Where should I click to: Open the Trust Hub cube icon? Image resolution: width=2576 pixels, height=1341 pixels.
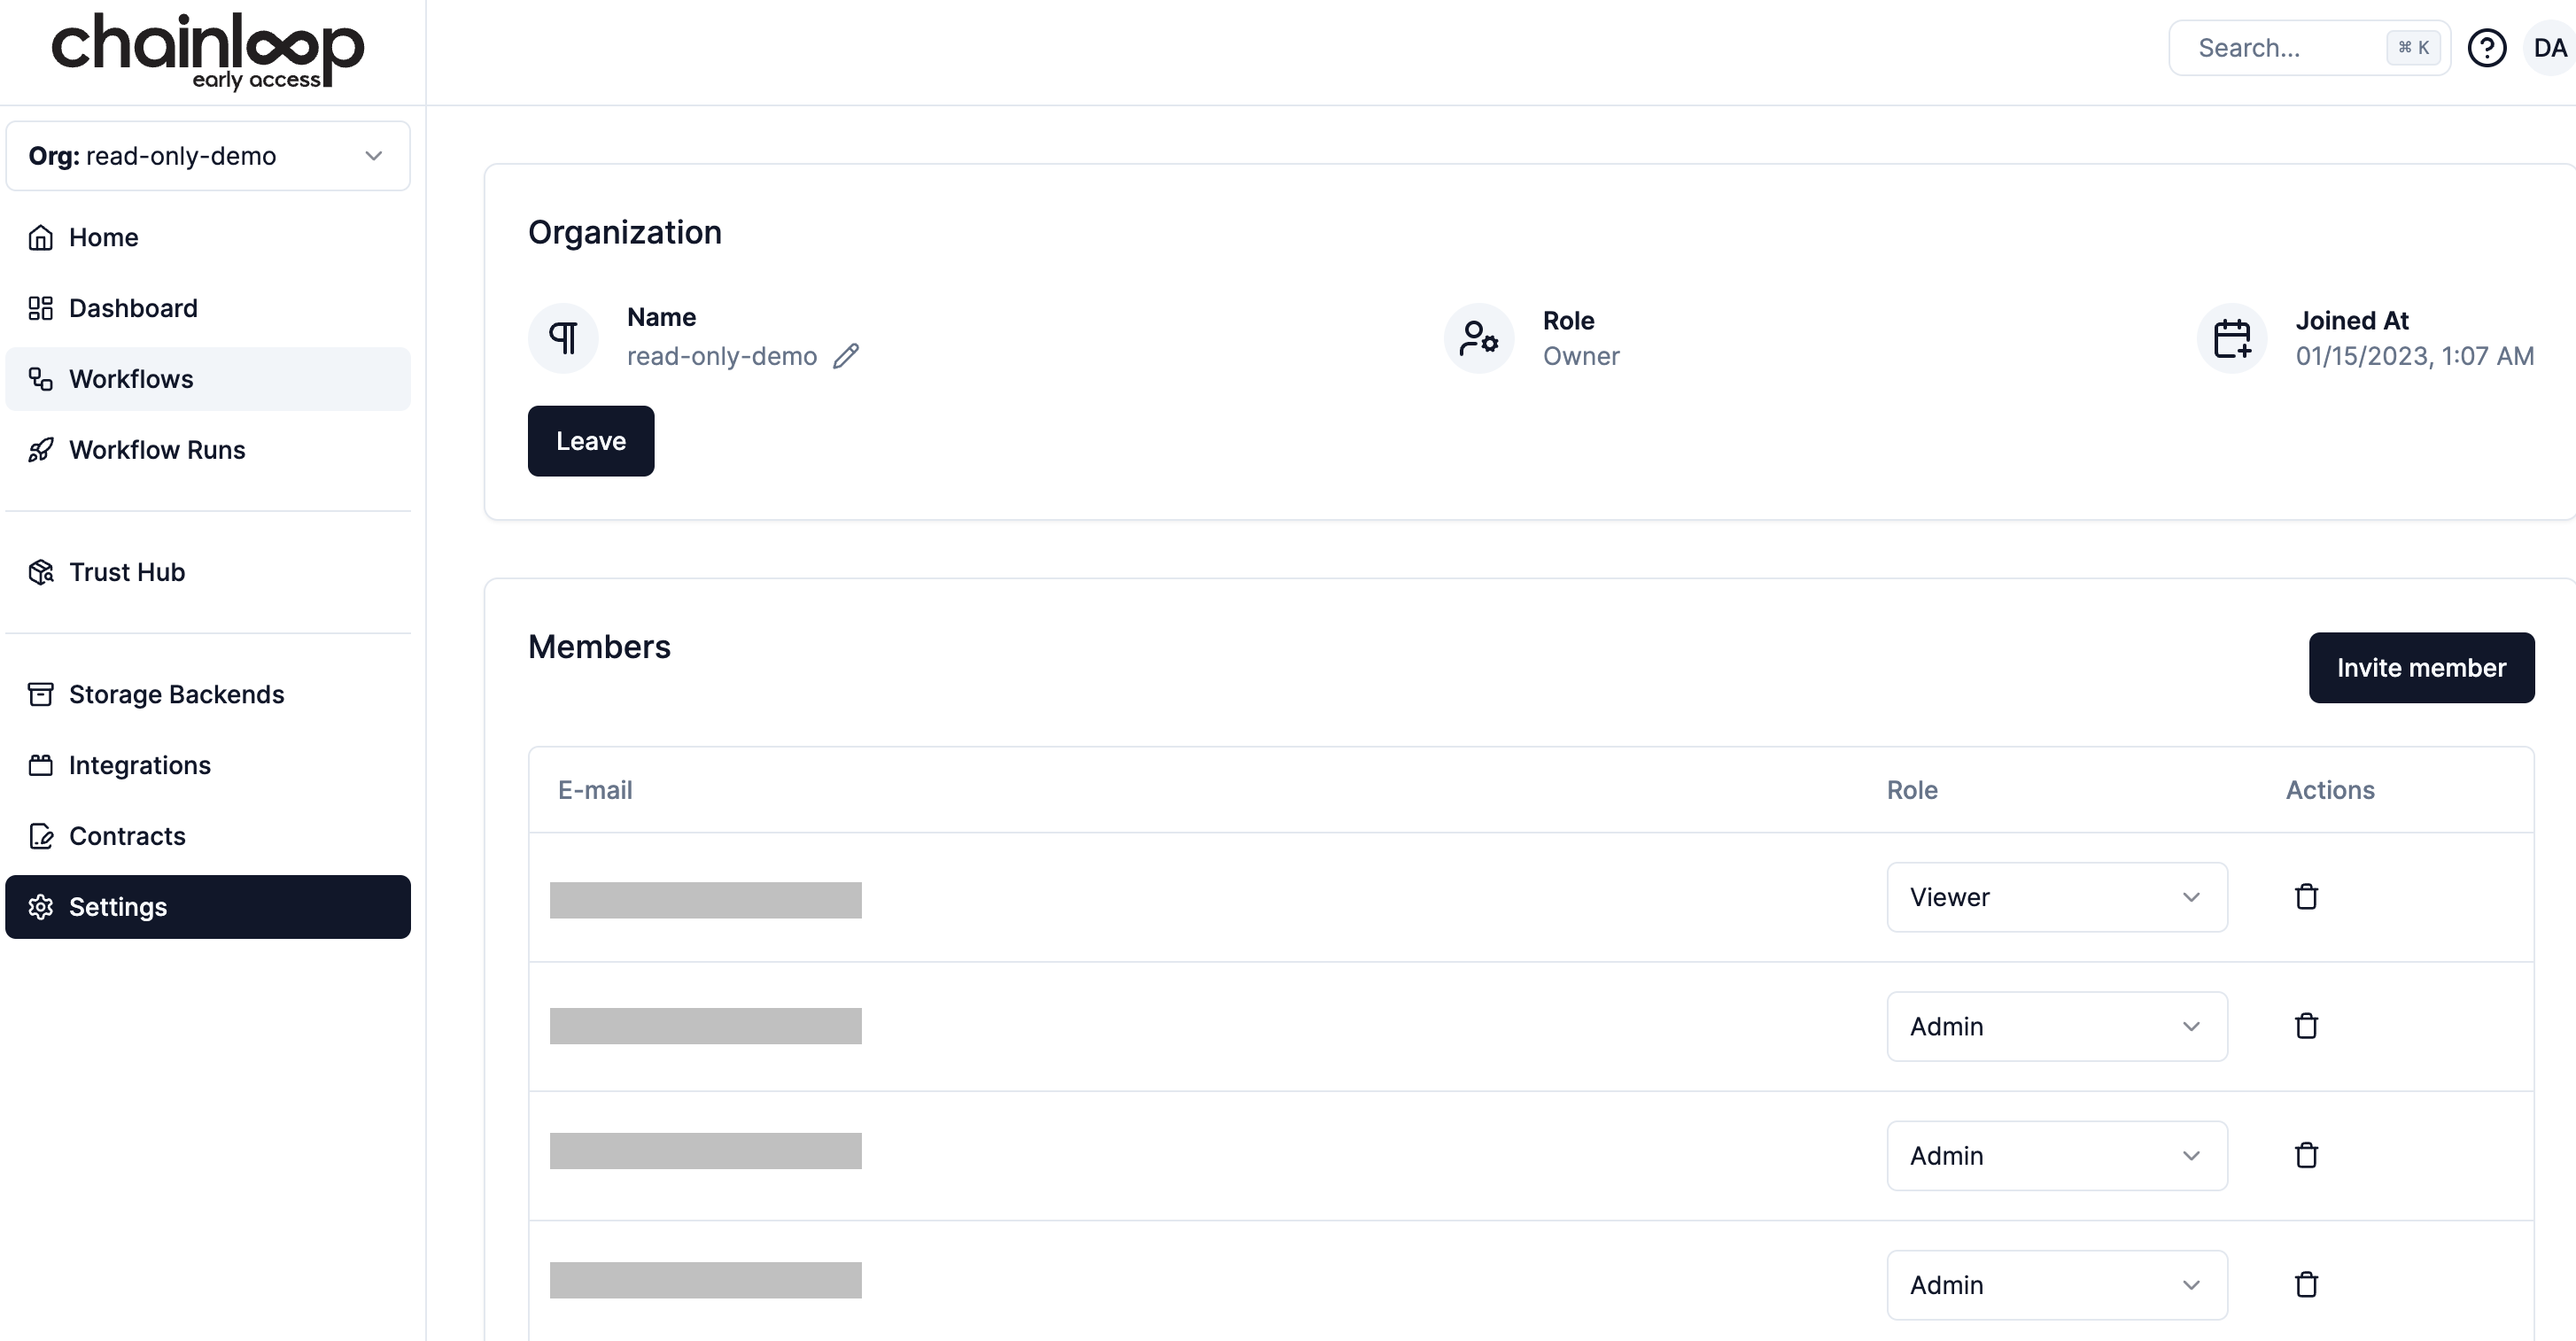pos(41,571)
